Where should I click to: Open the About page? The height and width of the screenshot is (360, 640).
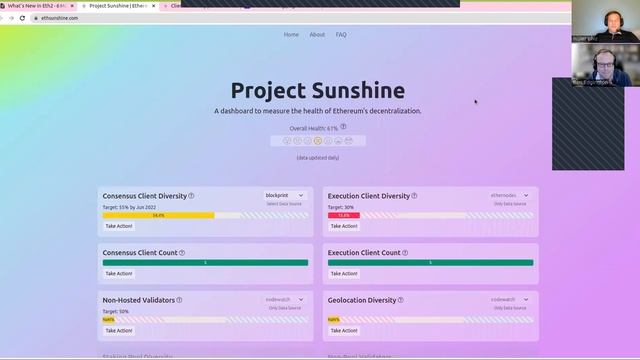tap(317, 35)
